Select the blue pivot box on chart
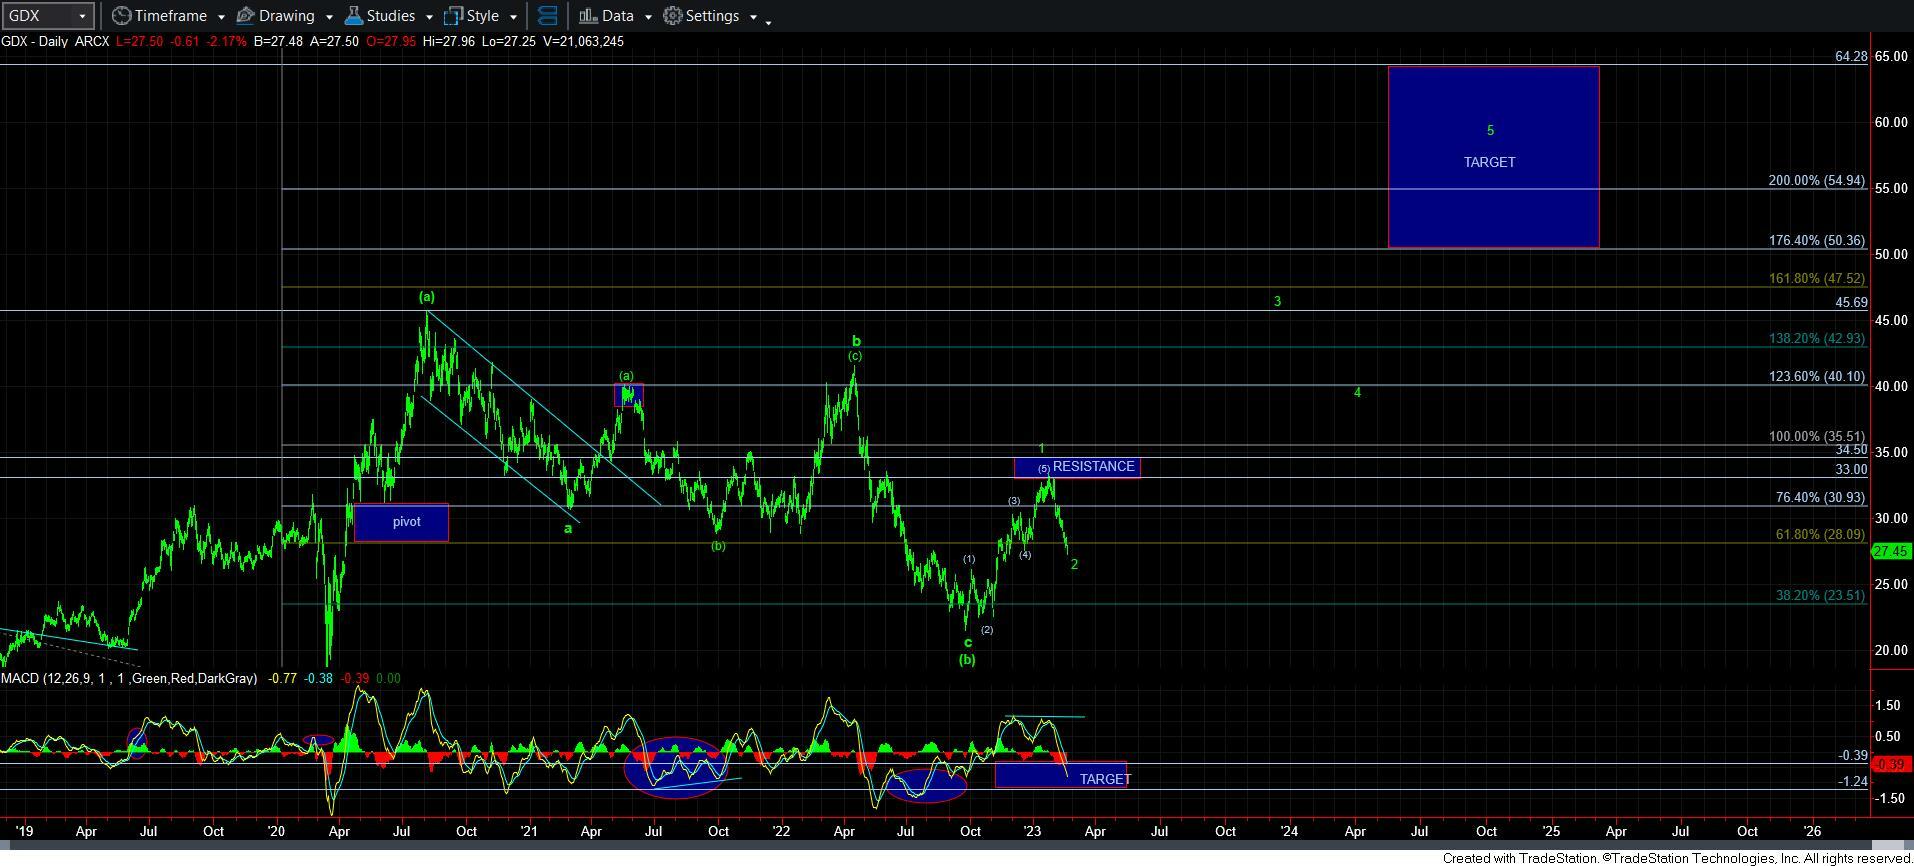This screenshot has height=866, width=1914. (x=401, y=522)
